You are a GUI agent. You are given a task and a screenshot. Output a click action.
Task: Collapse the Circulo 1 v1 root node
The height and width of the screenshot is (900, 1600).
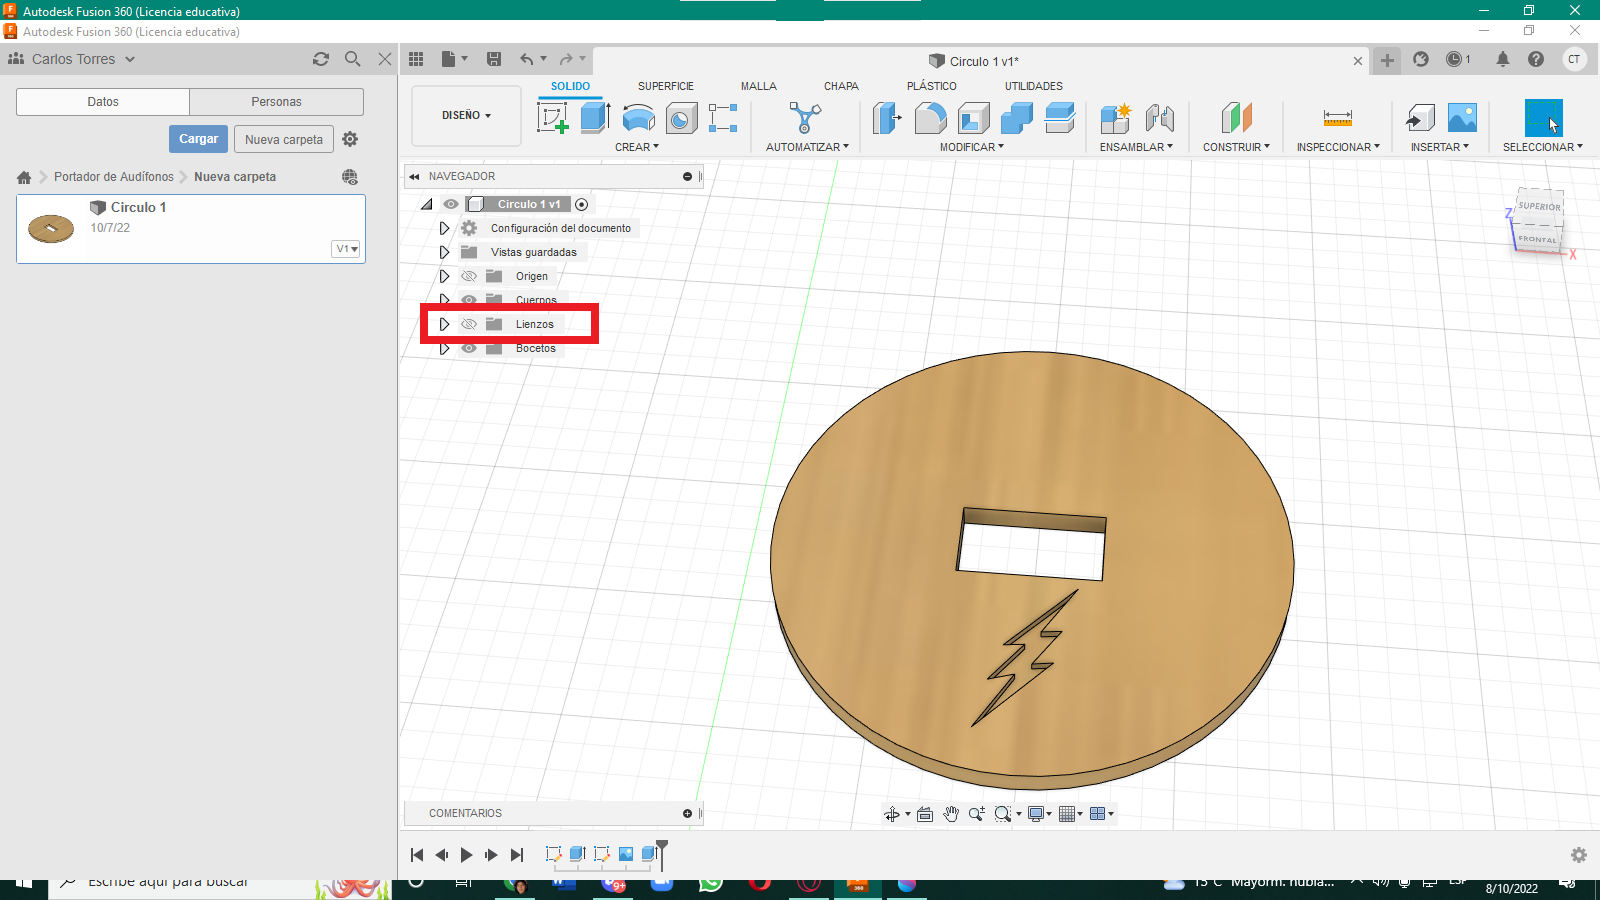coord(427,204)
